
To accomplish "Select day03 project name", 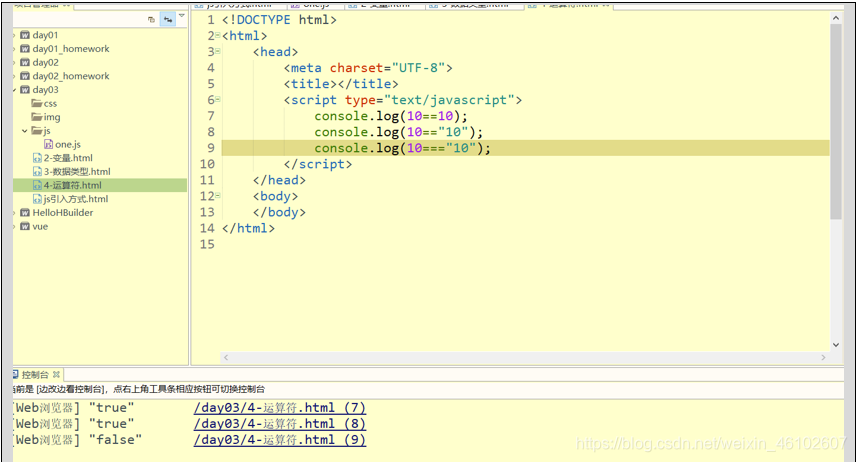I will point(45,90).
